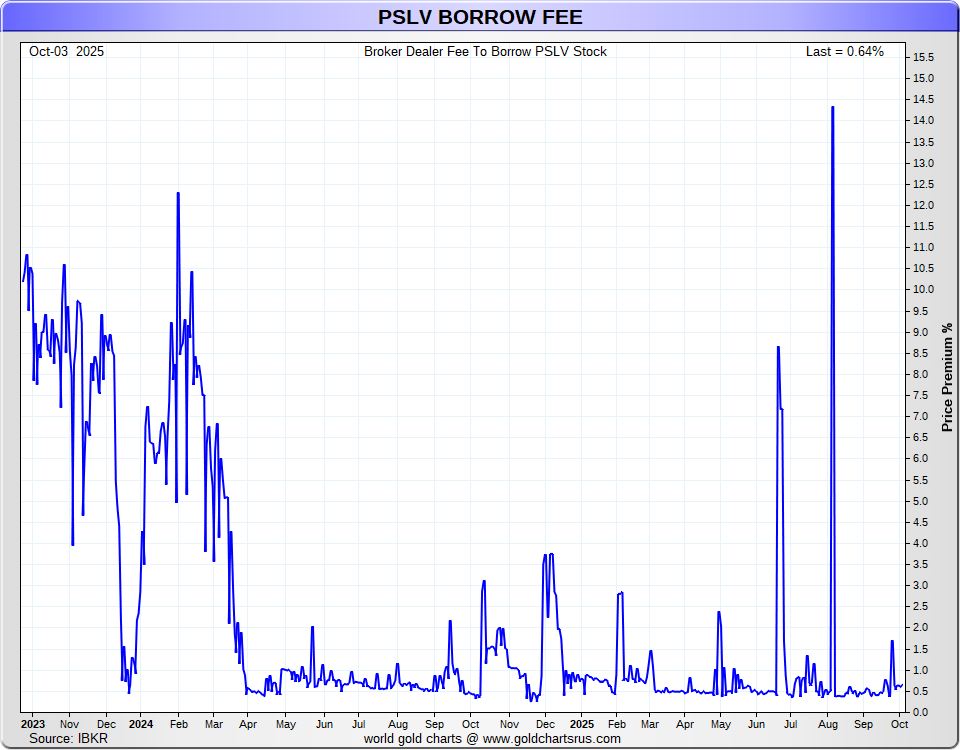Select the 2023 marker on the time axis
The width and height of the screenshot is (960, 750).
pos(32,723)
